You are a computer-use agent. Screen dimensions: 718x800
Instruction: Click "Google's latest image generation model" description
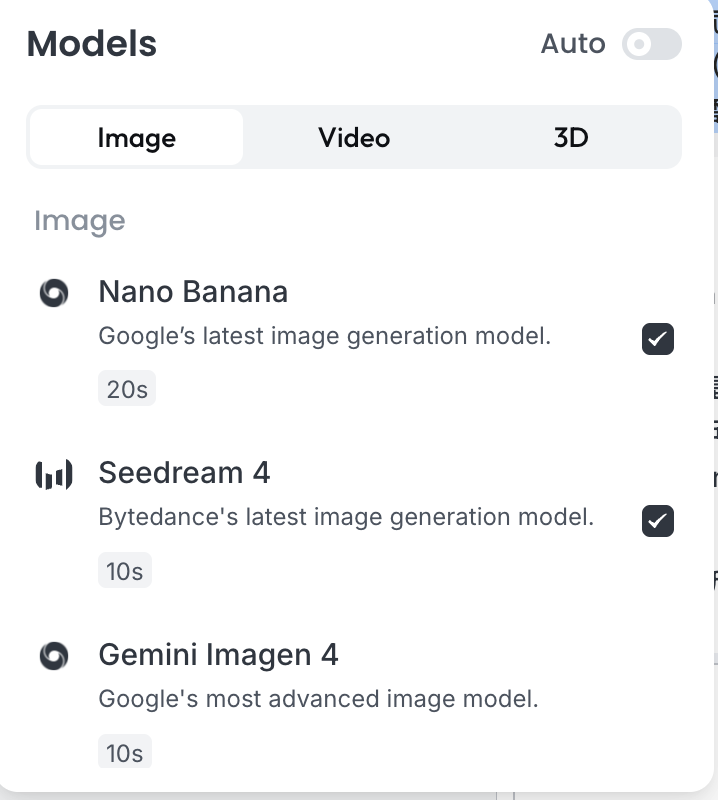click(x=325, y=336)
